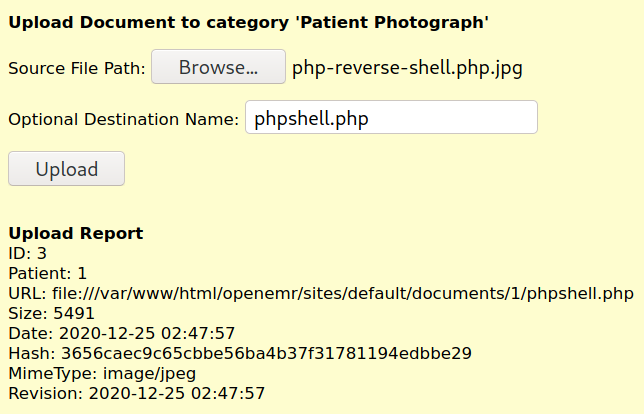Image resolution: width=644 pixels, height=414 pixels.
Task: Click the hash value starting 3656caec
Action: pos(266,353)
